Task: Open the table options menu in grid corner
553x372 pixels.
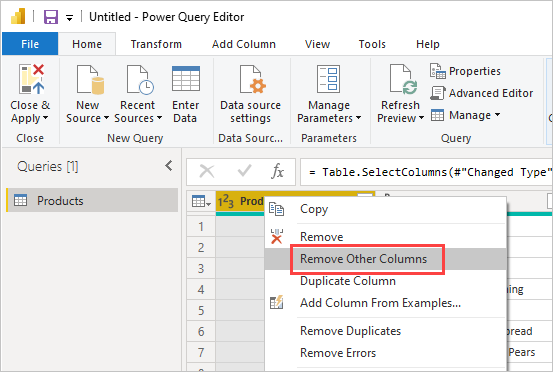Action: point(201,201)
